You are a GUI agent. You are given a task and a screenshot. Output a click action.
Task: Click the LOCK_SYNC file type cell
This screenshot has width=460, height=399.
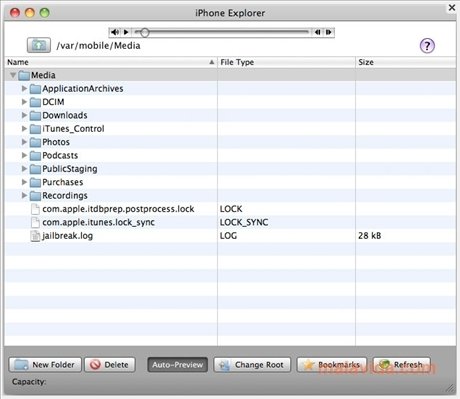click(244, 222)
